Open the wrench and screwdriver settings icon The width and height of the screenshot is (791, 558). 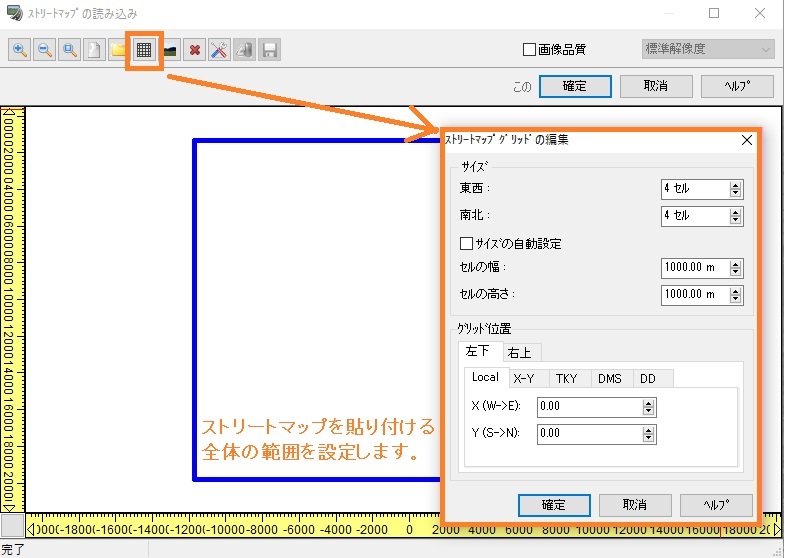(x=219, y=49)
